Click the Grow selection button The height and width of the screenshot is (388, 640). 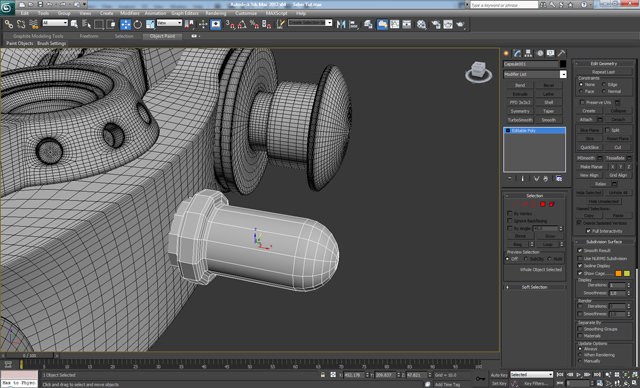(x=550, y=236)
